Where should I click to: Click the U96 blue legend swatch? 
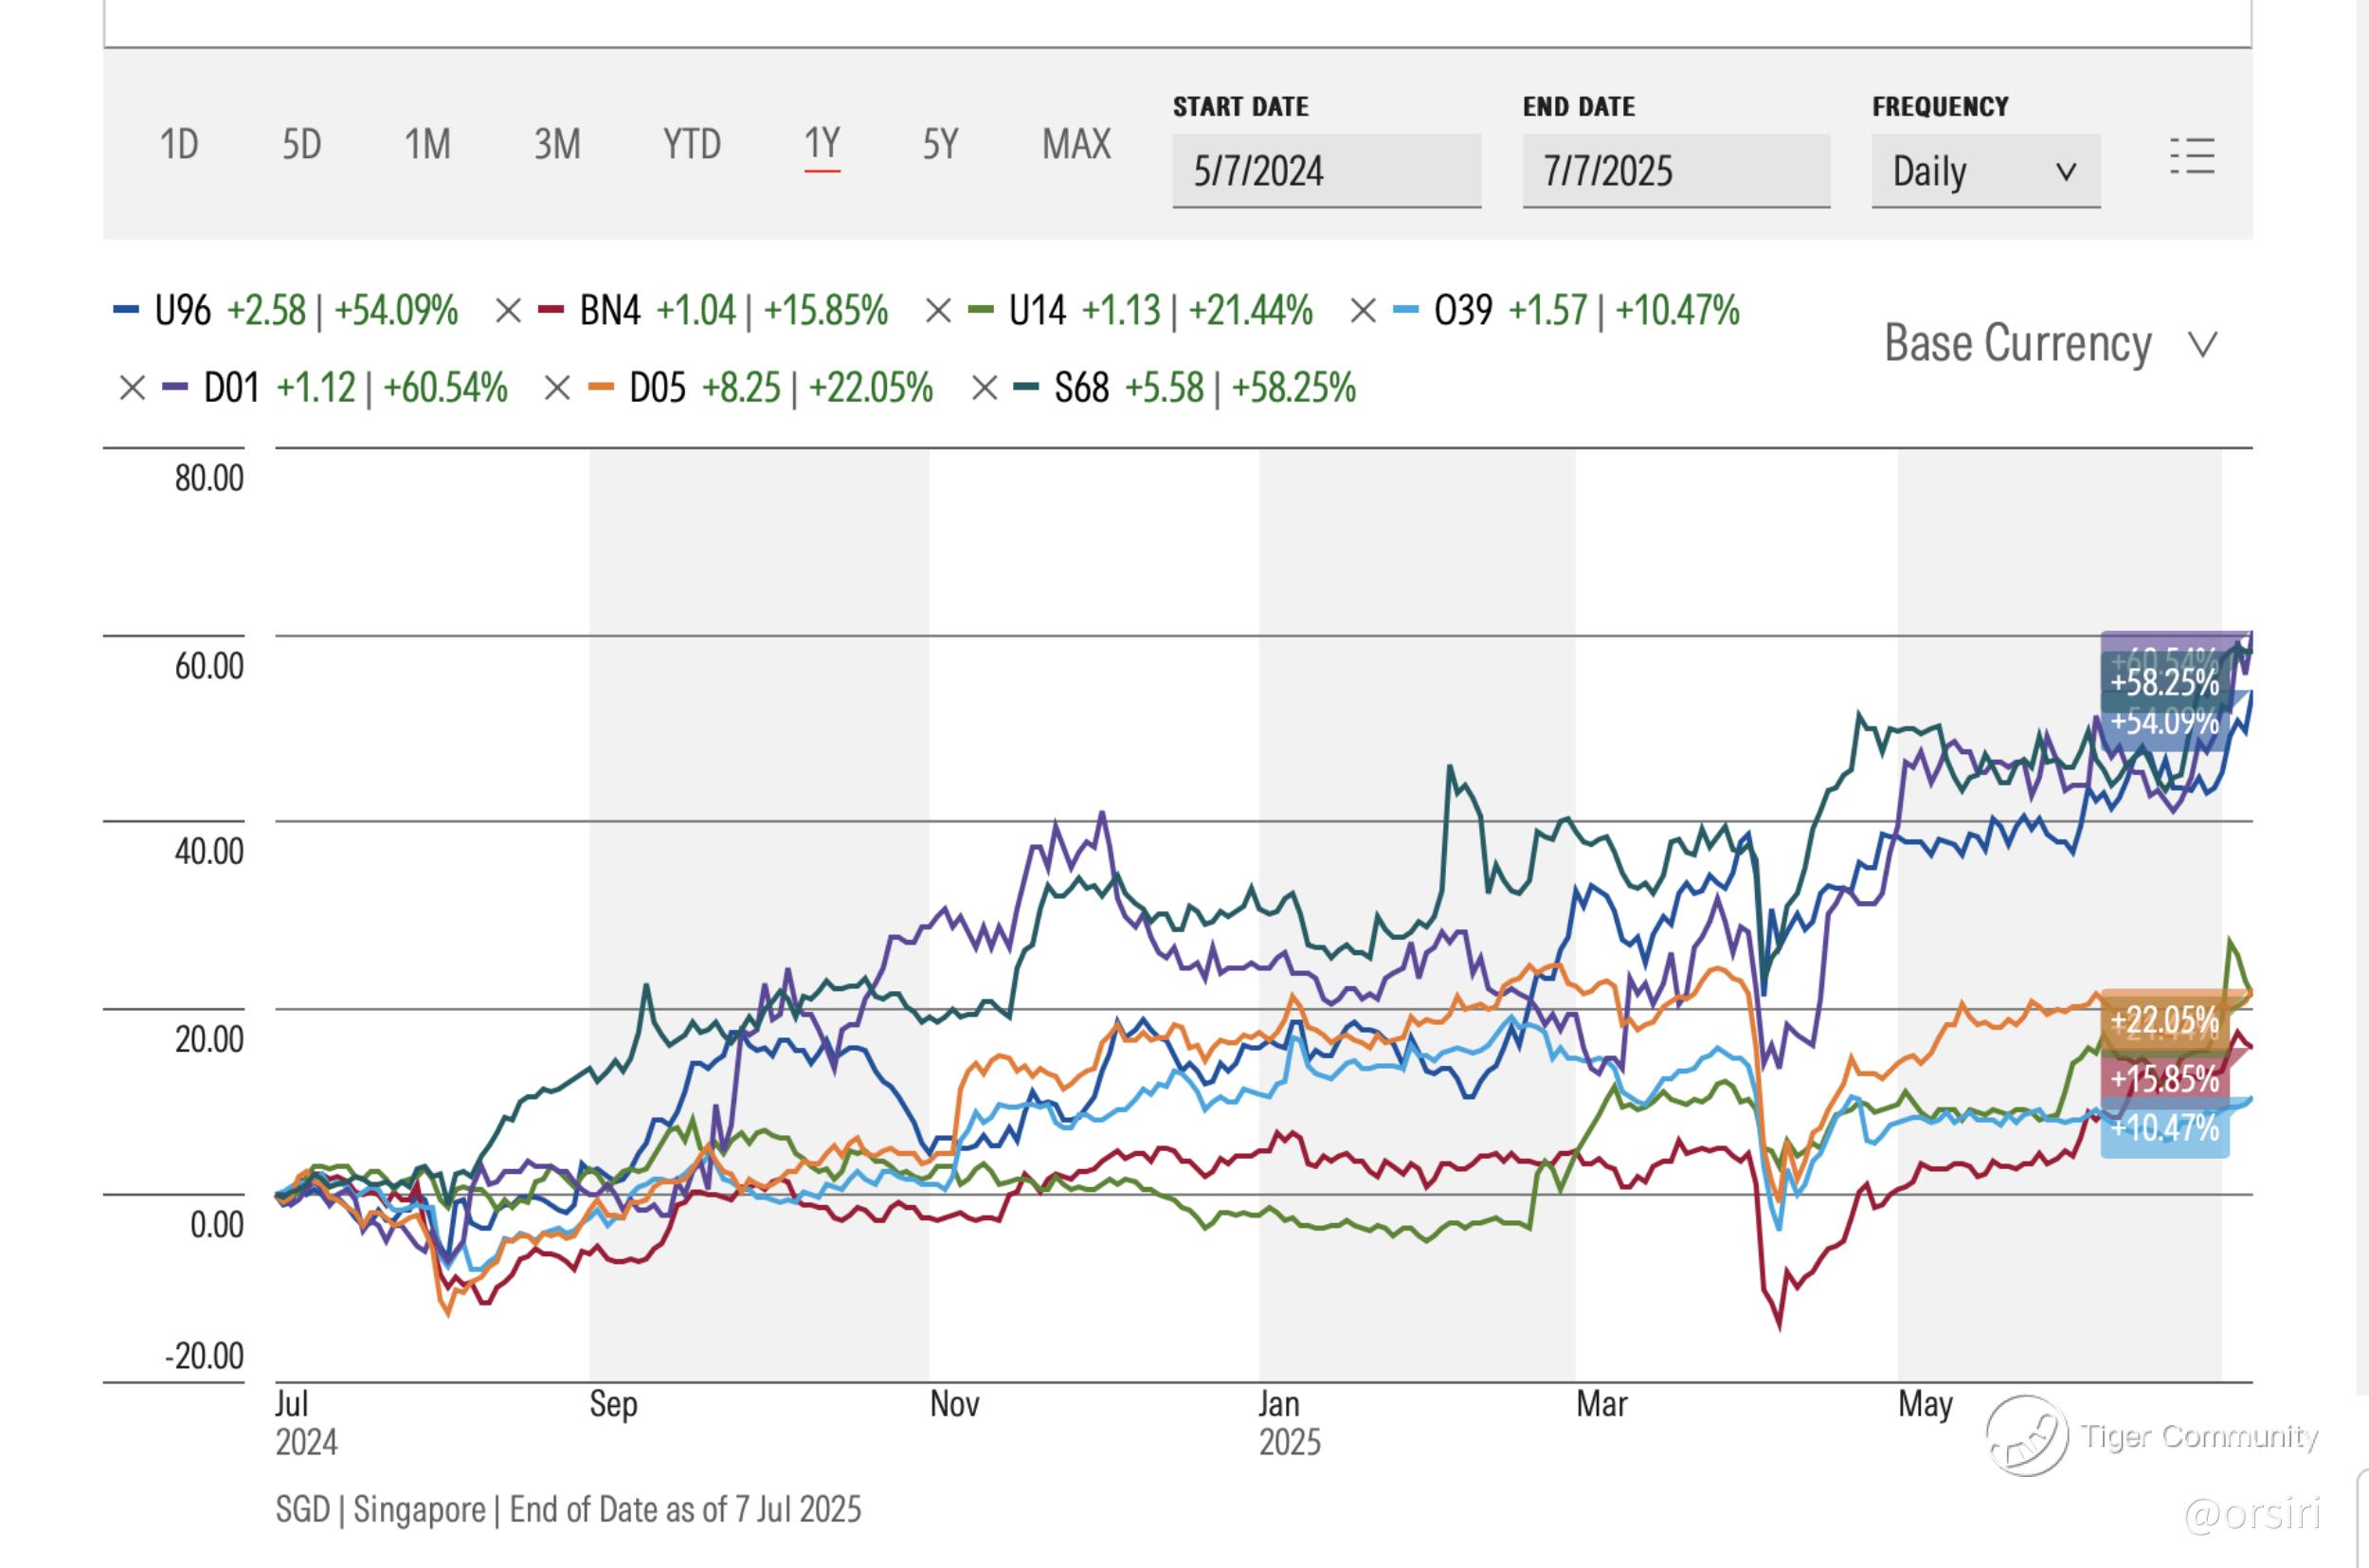click(x=126, y=311)
